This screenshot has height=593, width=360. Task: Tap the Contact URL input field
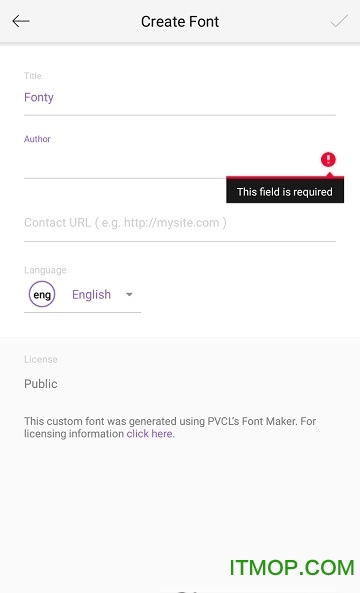[180, 223]
